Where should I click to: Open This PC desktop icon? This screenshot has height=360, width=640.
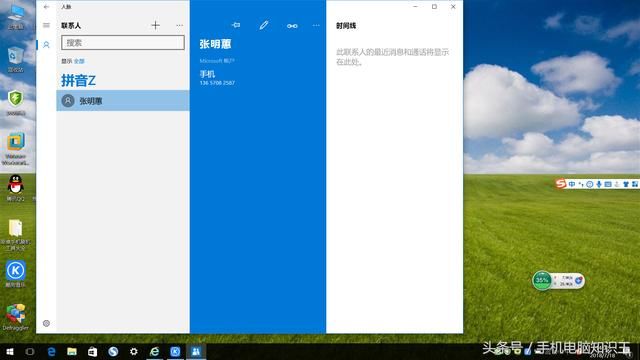16,16
